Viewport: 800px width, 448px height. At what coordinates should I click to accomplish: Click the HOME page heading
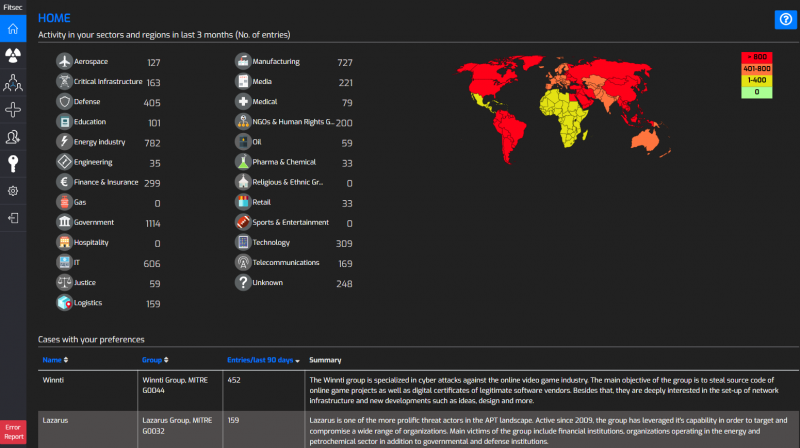[x=54, y=18]
